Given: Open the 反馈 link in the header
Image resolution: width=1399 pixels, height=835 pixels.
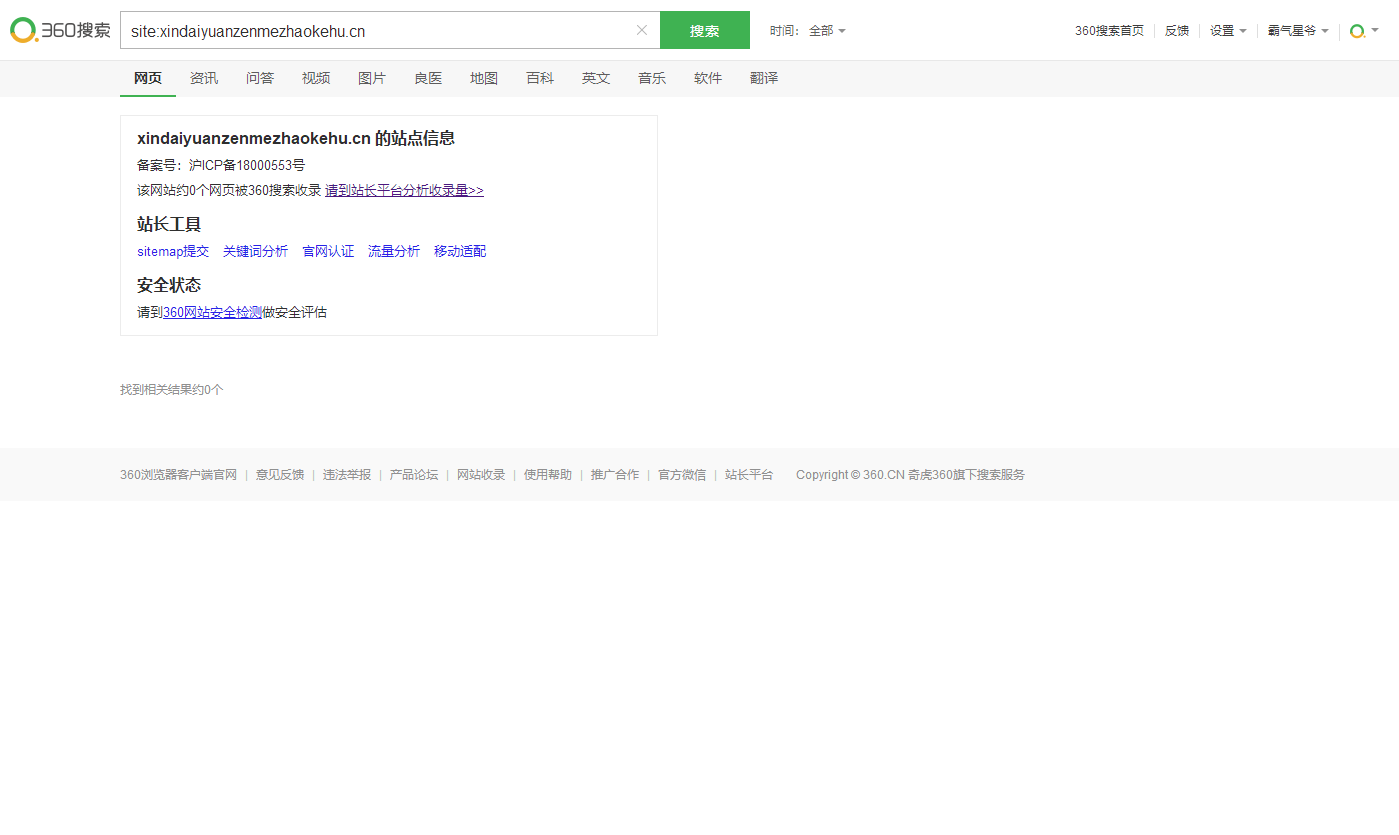Looking at the screenshot, I should click(1177, 31).
